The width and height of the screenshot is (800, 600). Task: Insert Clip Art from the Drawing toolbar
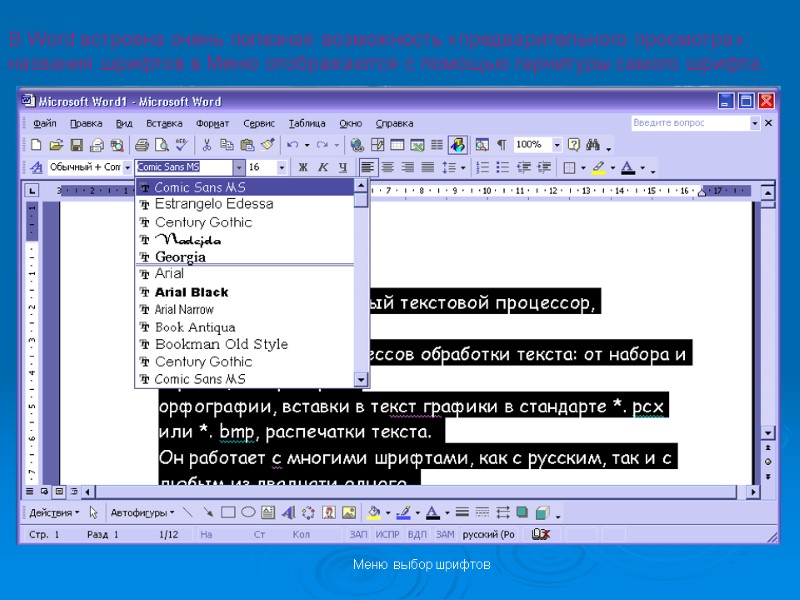329,512
